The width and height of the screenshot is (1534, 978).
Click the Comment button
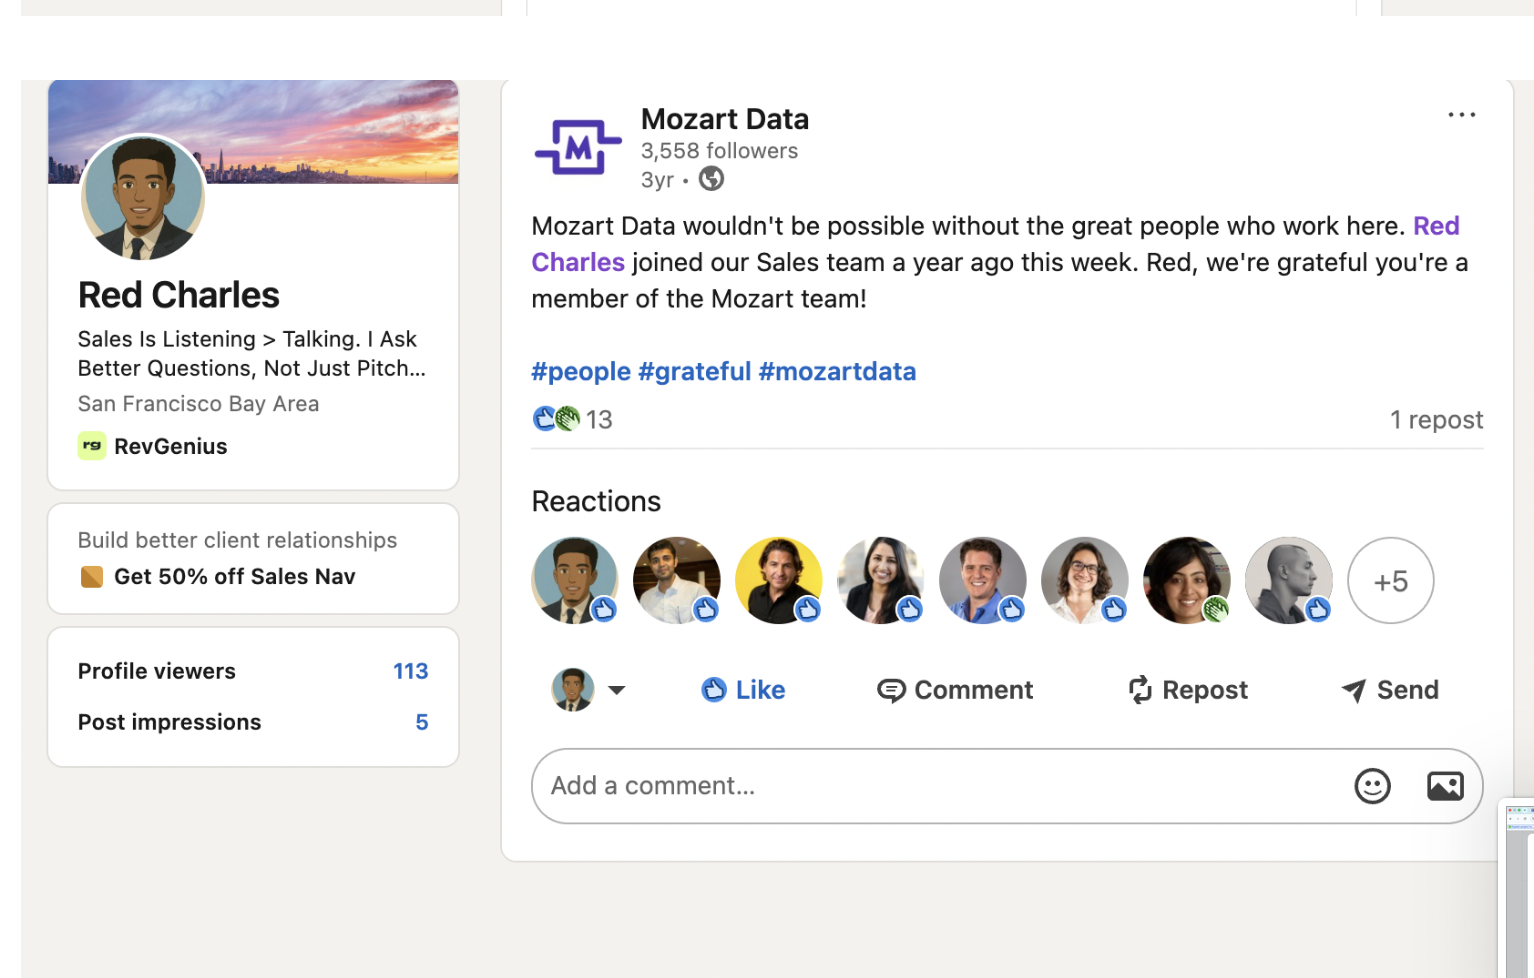tap(955, 690)
